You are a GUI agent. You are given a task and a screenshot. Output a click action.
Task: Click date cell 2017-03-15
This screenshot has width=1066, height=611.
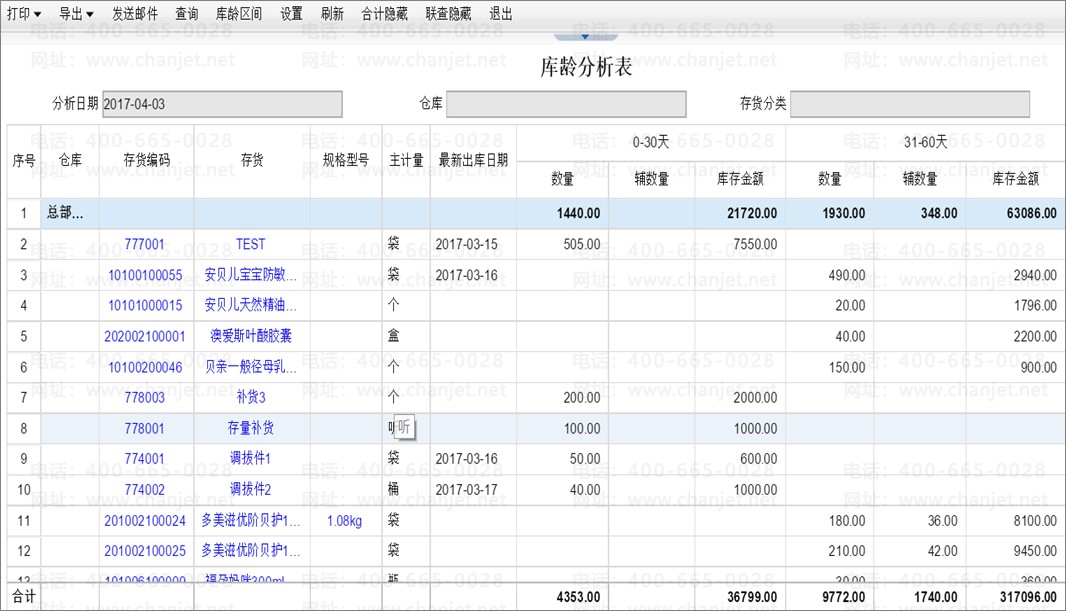[x=466, y=244]
